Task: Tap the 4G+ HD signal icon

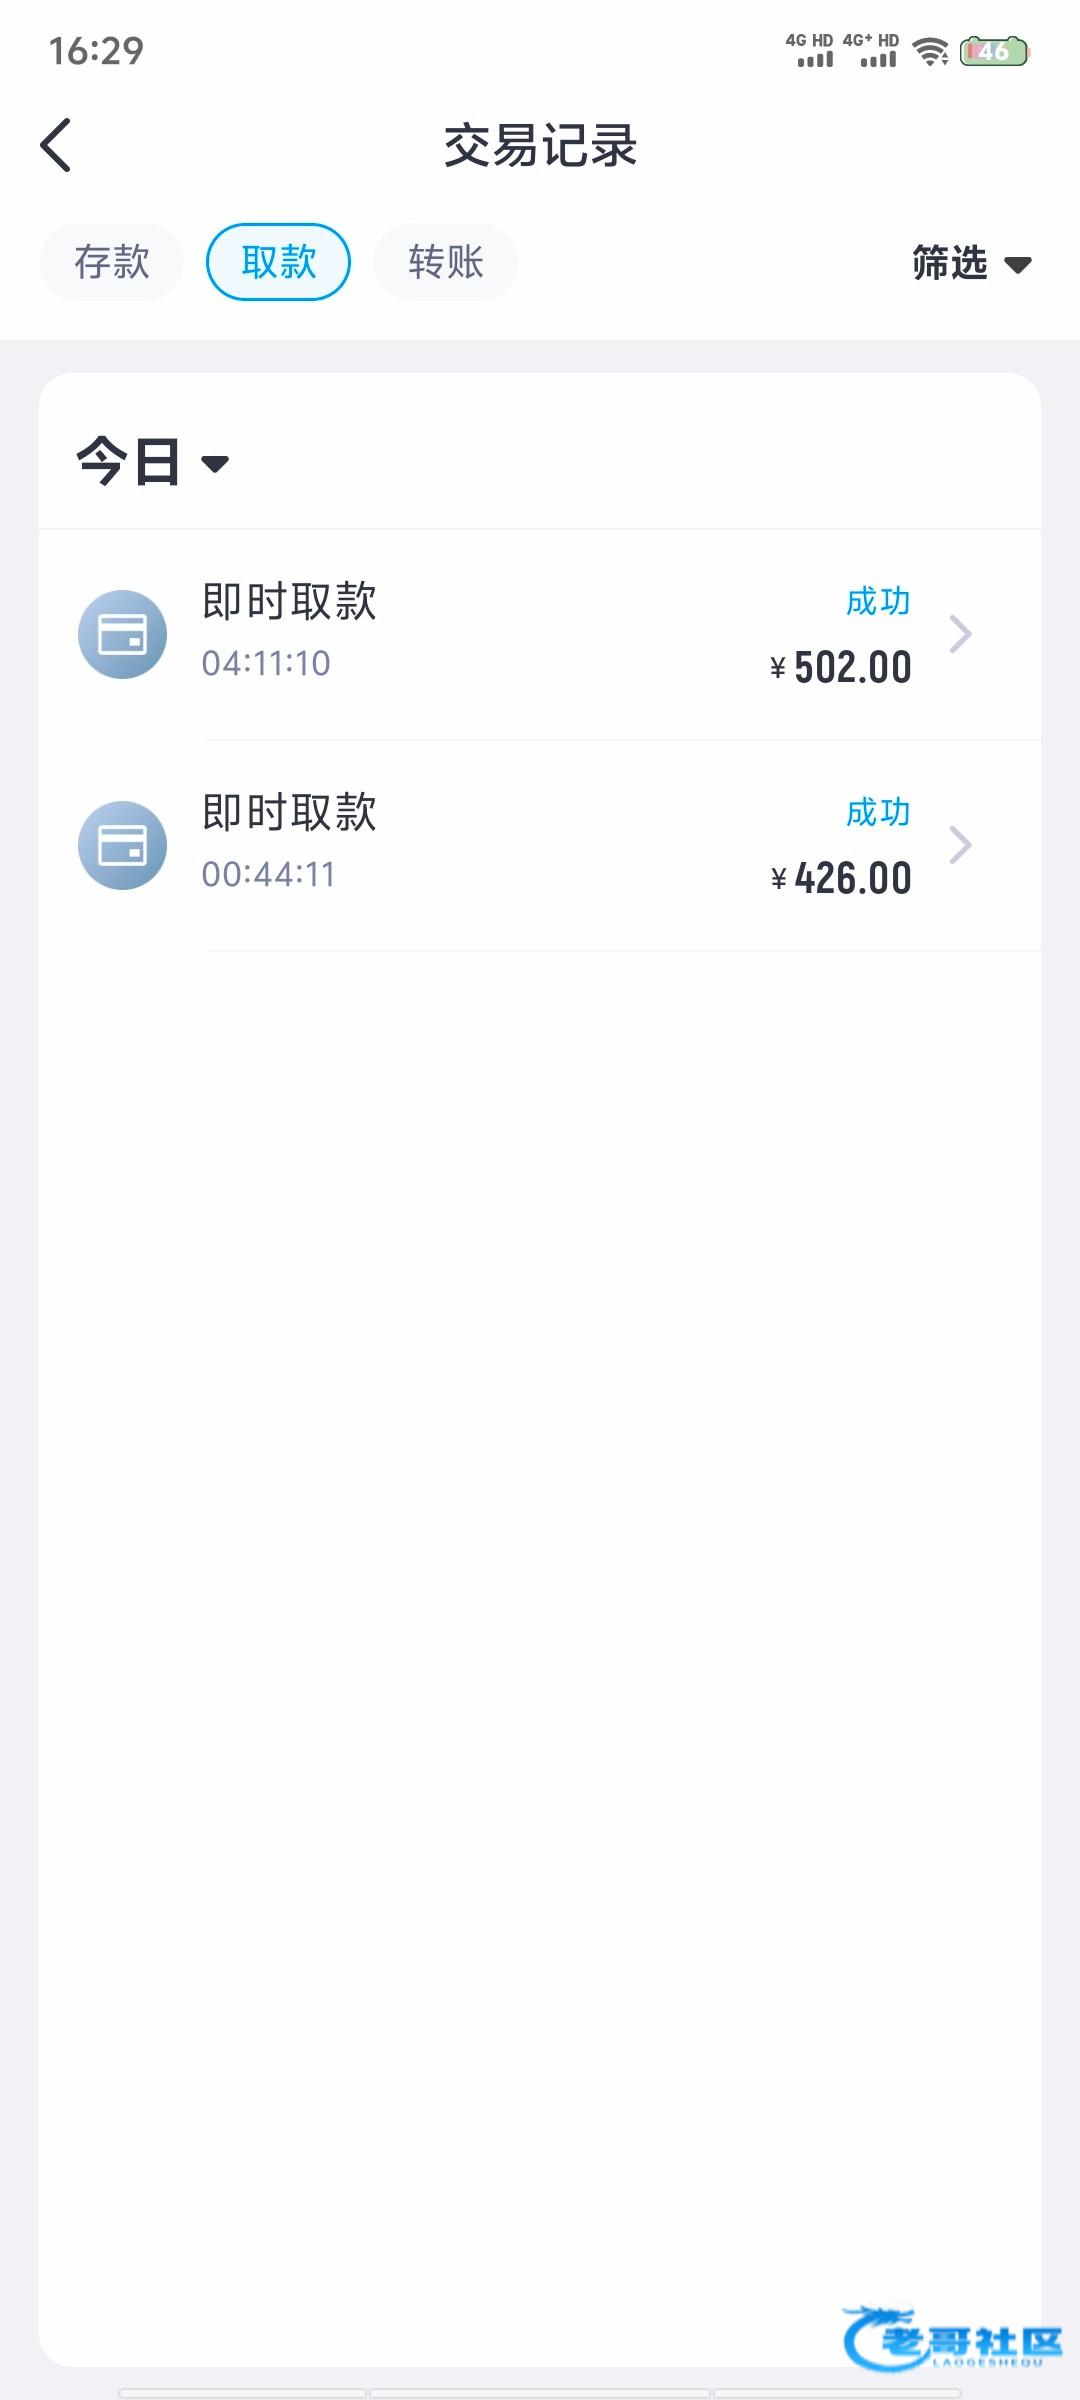Action: (871, 51)
